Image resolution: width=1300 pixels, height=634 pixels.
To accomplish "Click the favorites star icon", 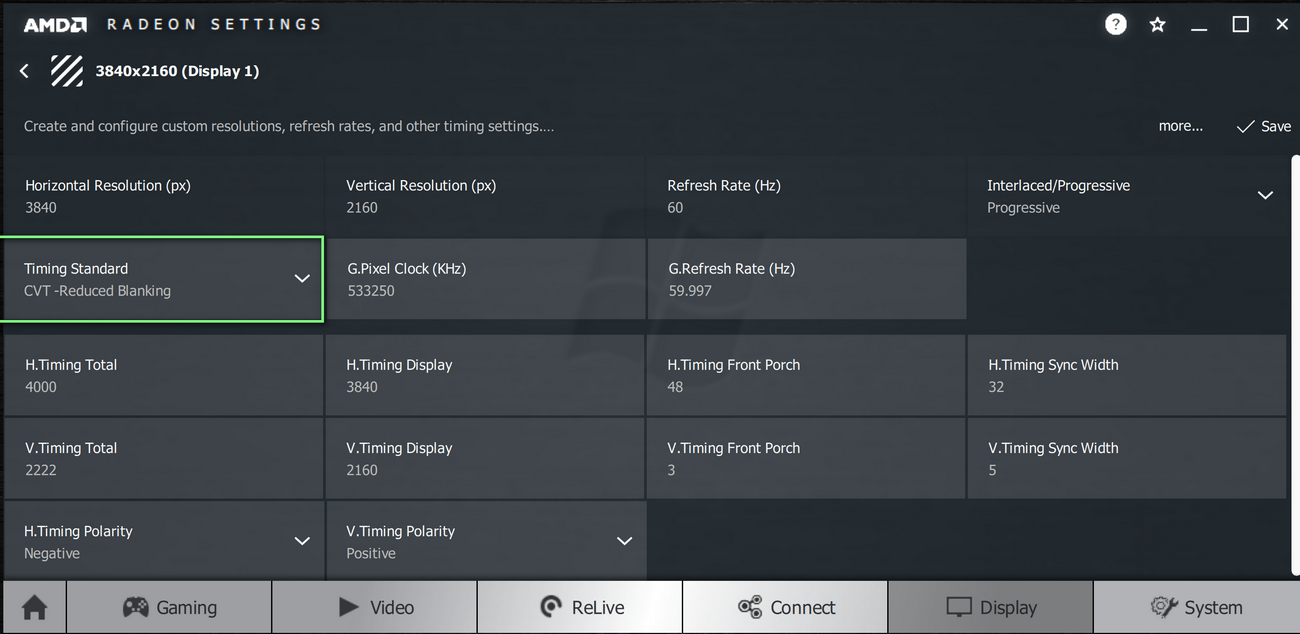I will point(1157,25).
